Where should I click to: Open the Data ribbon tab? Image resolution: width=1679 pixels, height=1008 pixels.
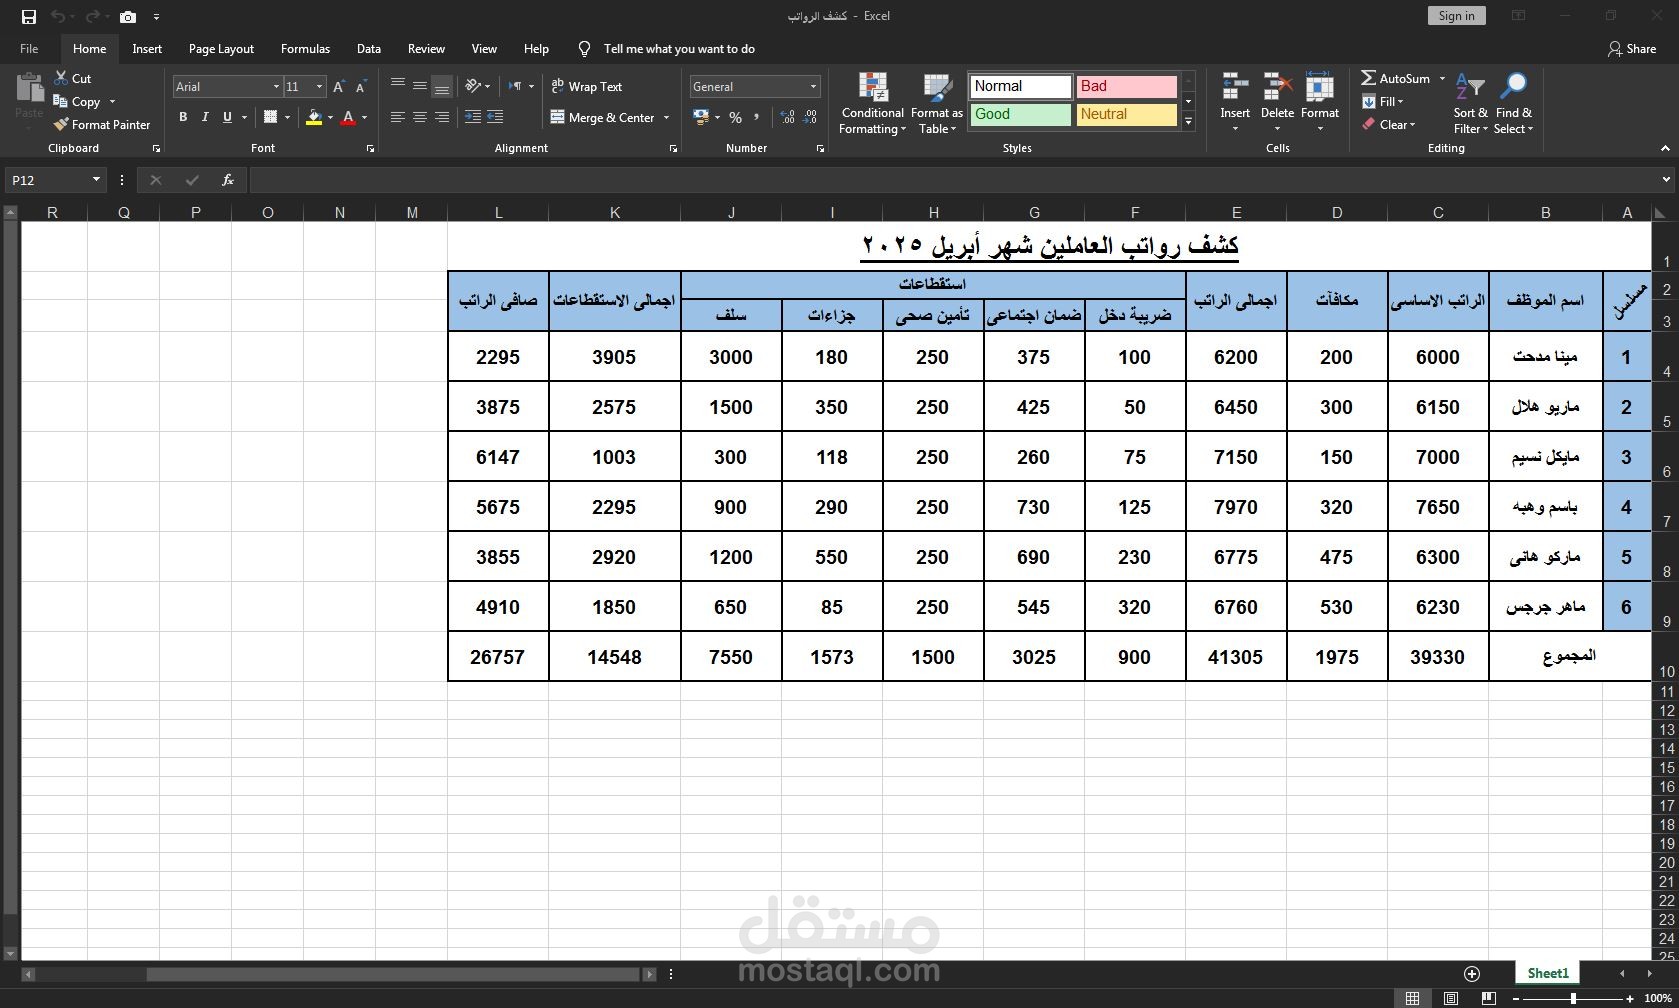click(368, 48)
